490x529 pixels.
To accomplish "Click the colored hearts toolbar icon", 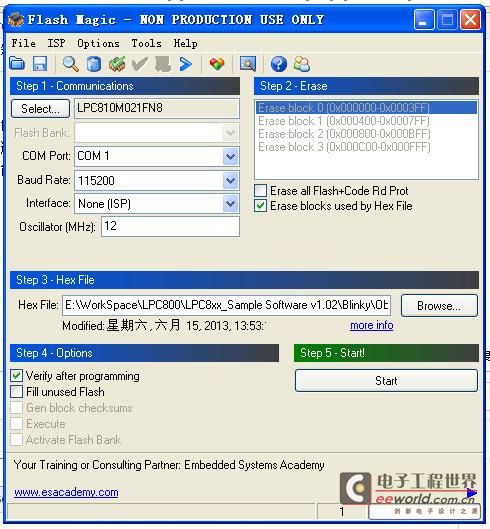I will pyautogui.click(x=217, y=63).
